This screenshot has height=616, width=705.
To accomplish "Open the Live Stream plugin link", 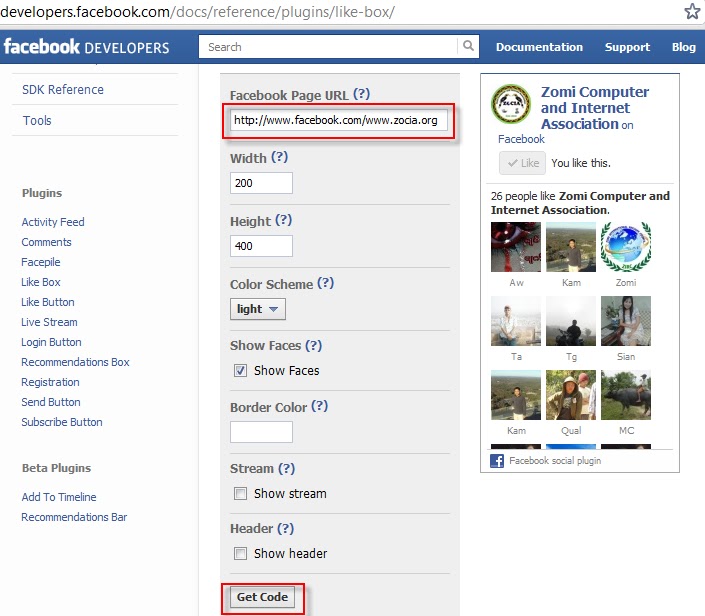I will click(x=49, y=322).
